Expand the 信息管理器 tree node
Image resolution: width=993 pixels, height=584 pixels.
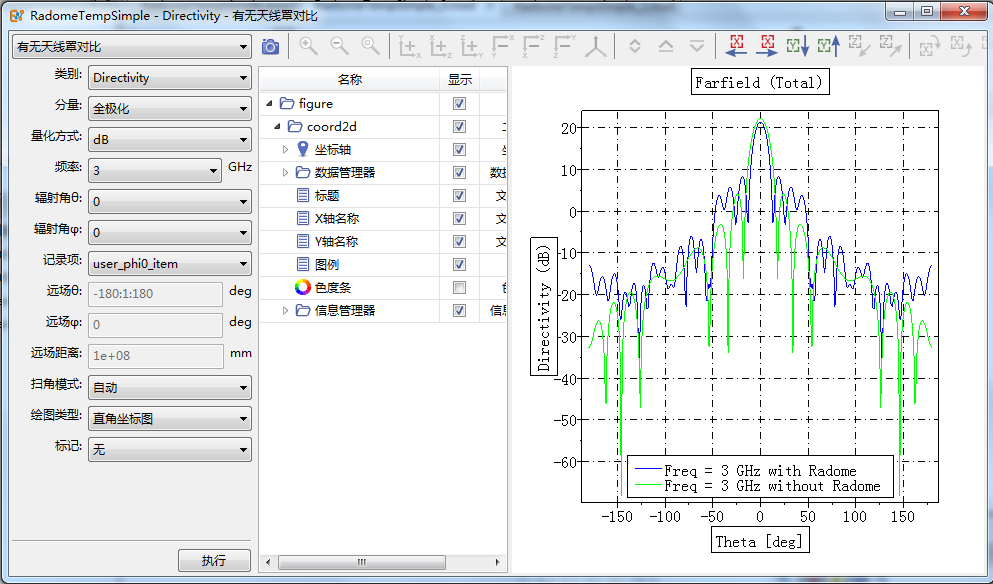pos(285,310)
